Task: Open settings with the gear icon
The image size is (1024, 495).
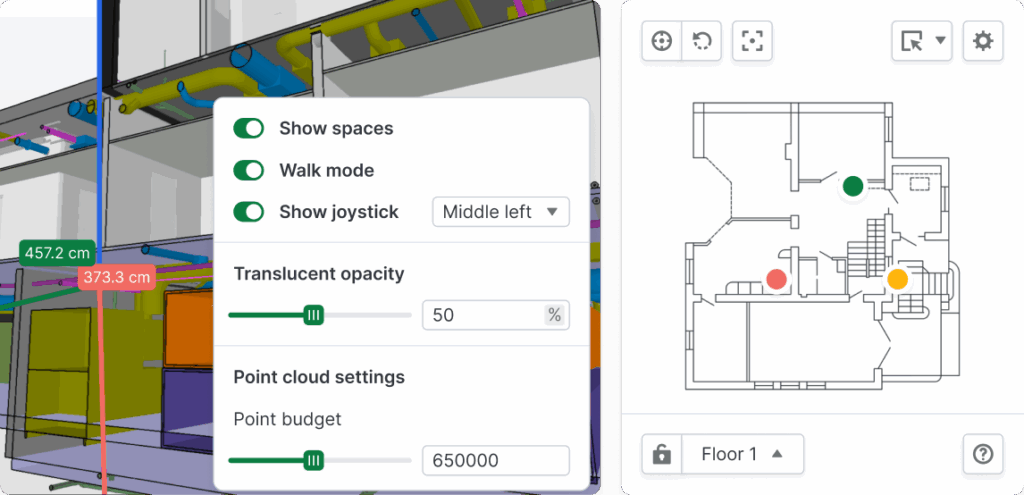Action: [x=983, y=41]
